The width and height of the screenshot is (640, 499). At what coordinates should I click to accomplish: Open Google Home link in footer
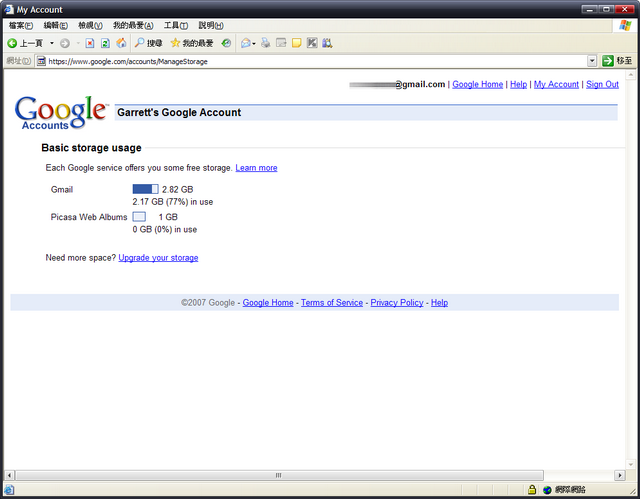pos(268,303)
